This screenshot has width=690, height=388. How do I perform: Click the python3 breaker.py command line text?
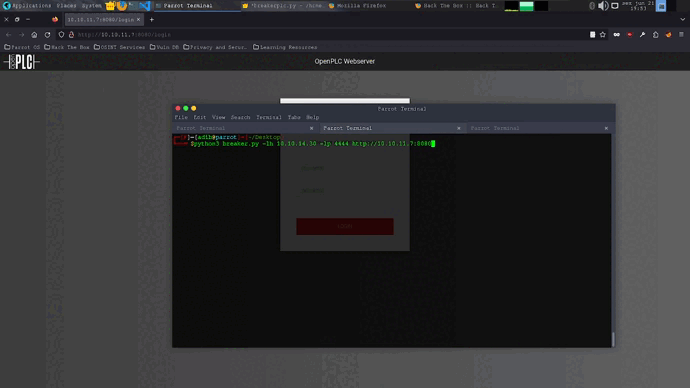(312, 143)
